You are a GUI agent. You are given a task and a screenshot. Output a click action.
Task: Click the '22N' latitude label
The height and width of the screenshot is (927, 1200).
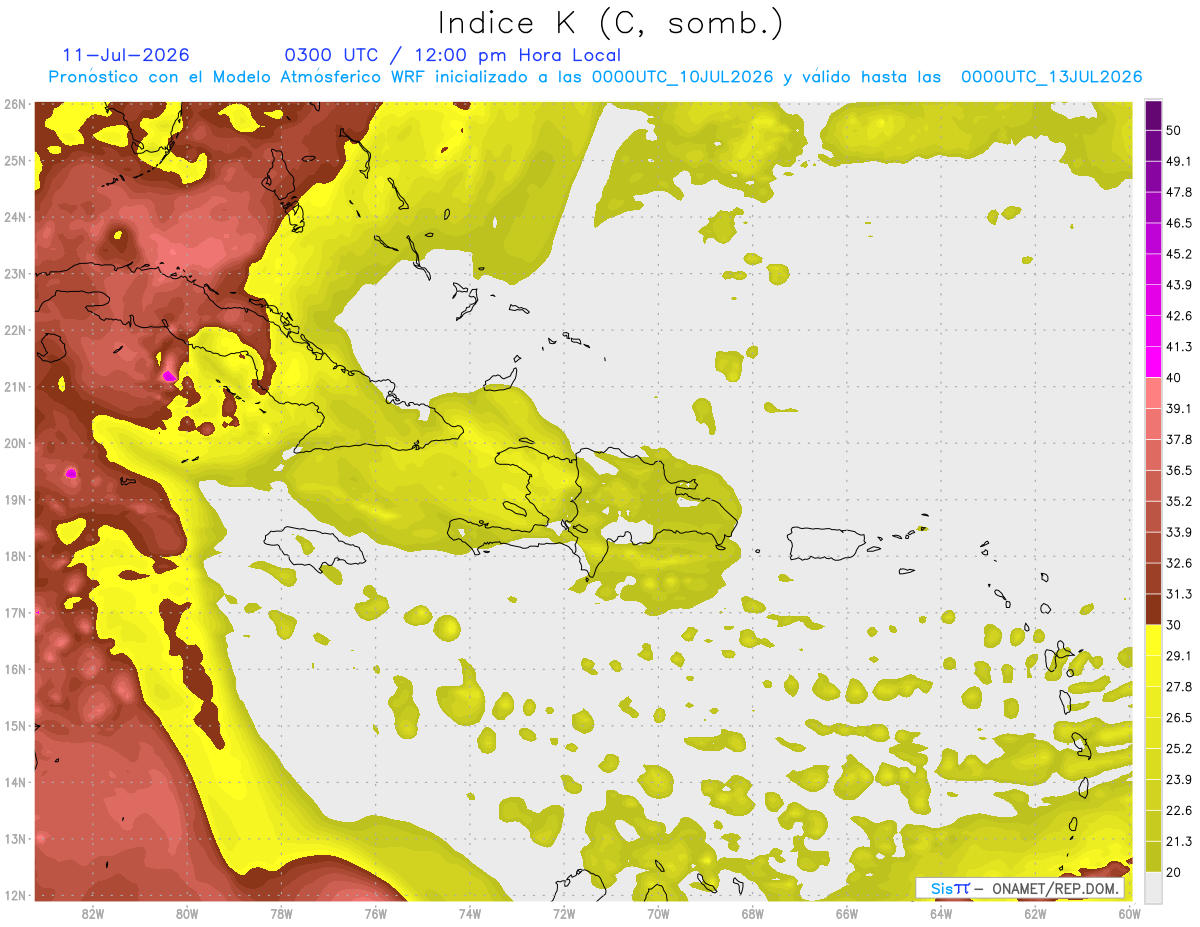pyautogui.click(x=15, y=330)
